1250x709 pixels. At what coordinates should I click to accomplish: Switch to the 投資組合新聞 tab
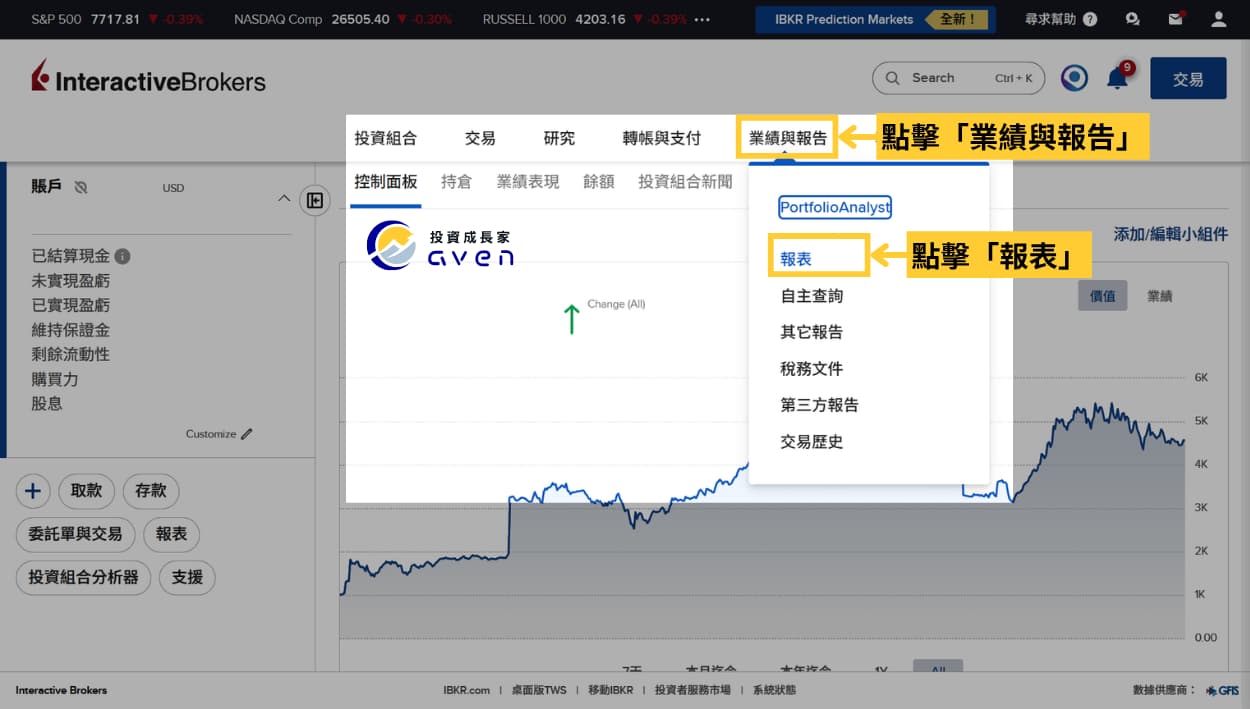click(685, 182)
